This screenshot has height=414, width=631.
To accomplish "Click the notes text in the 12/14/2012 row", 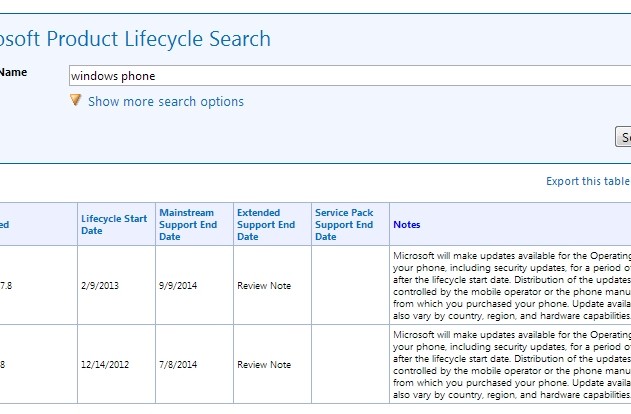I will tap(511, 364).
